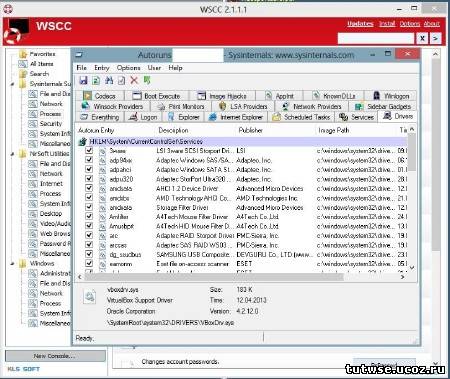Viewport: 450px width, 379px height.
Task: Open the File menu in Autoruns
Action: [x=81, y=68]
